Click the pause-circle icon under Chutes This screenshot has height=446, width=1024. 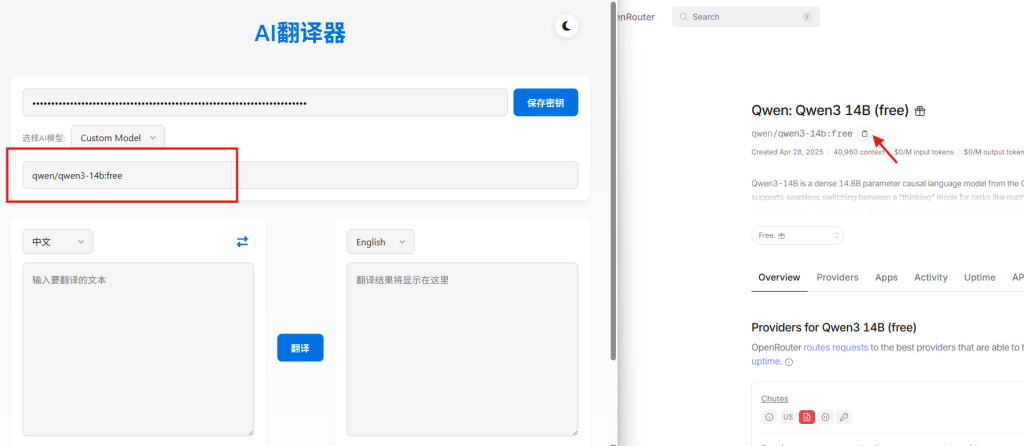pyautogui.click(x=825, y=417)
